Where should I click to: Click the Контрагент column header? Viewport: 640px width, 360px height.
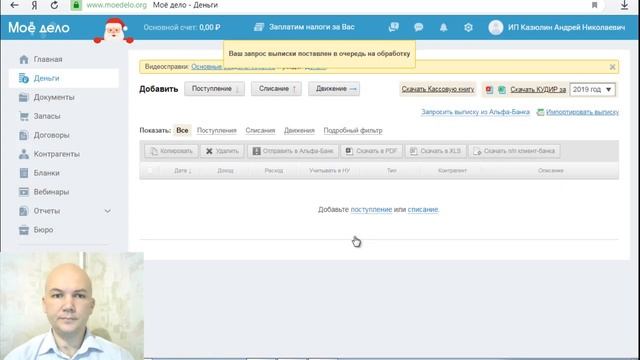pos(452,171)
